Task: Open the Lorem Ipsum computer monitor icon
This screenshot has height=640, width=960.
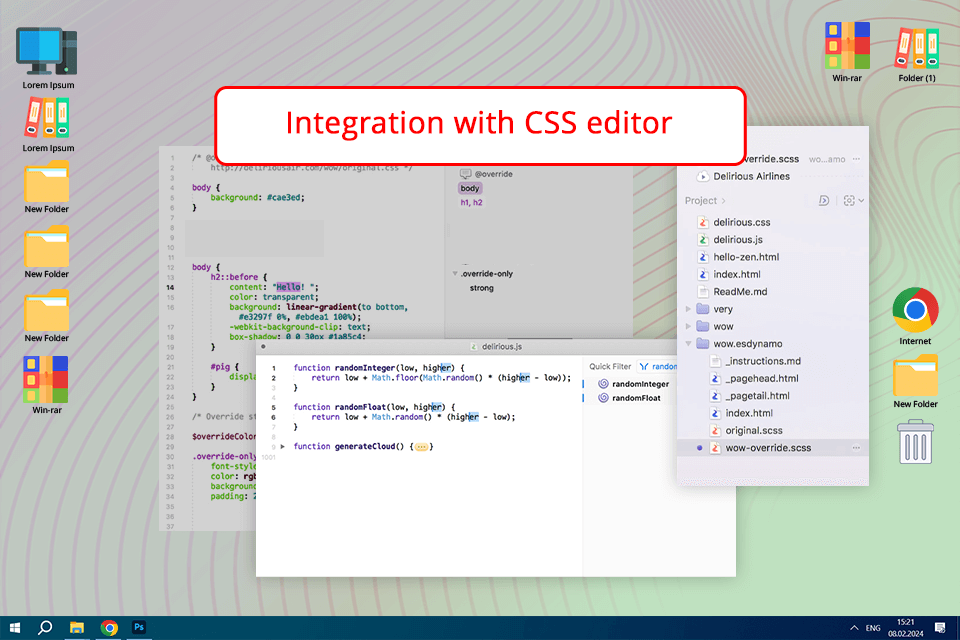Action: click(47, 51)
